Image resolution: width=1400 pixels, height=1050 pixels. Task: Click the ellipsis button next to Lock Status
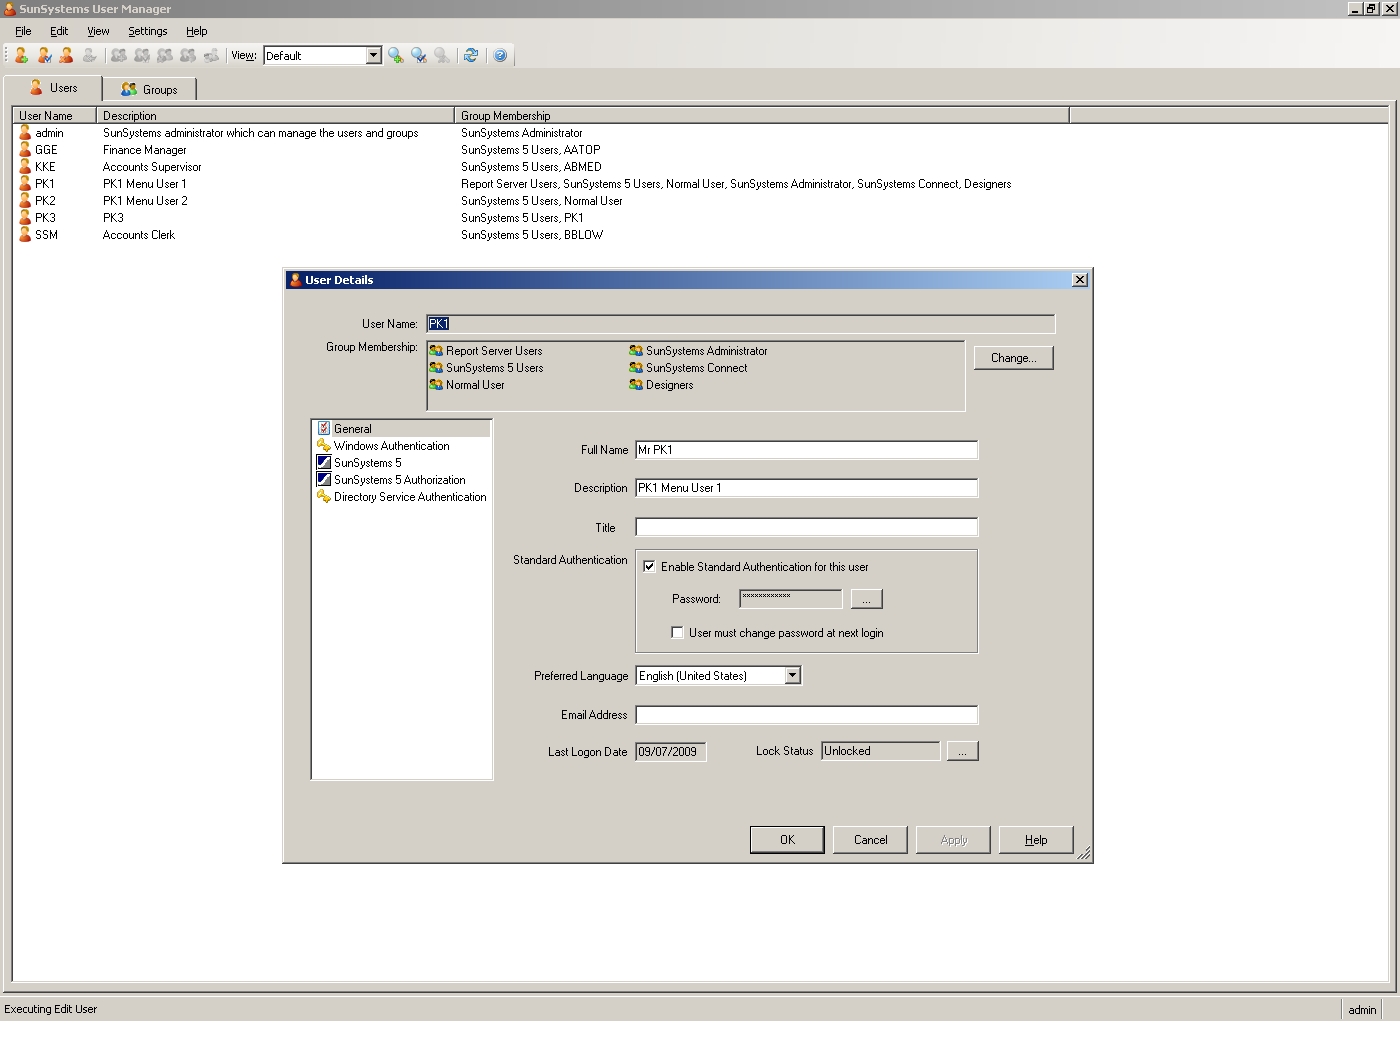click(962, 751)
